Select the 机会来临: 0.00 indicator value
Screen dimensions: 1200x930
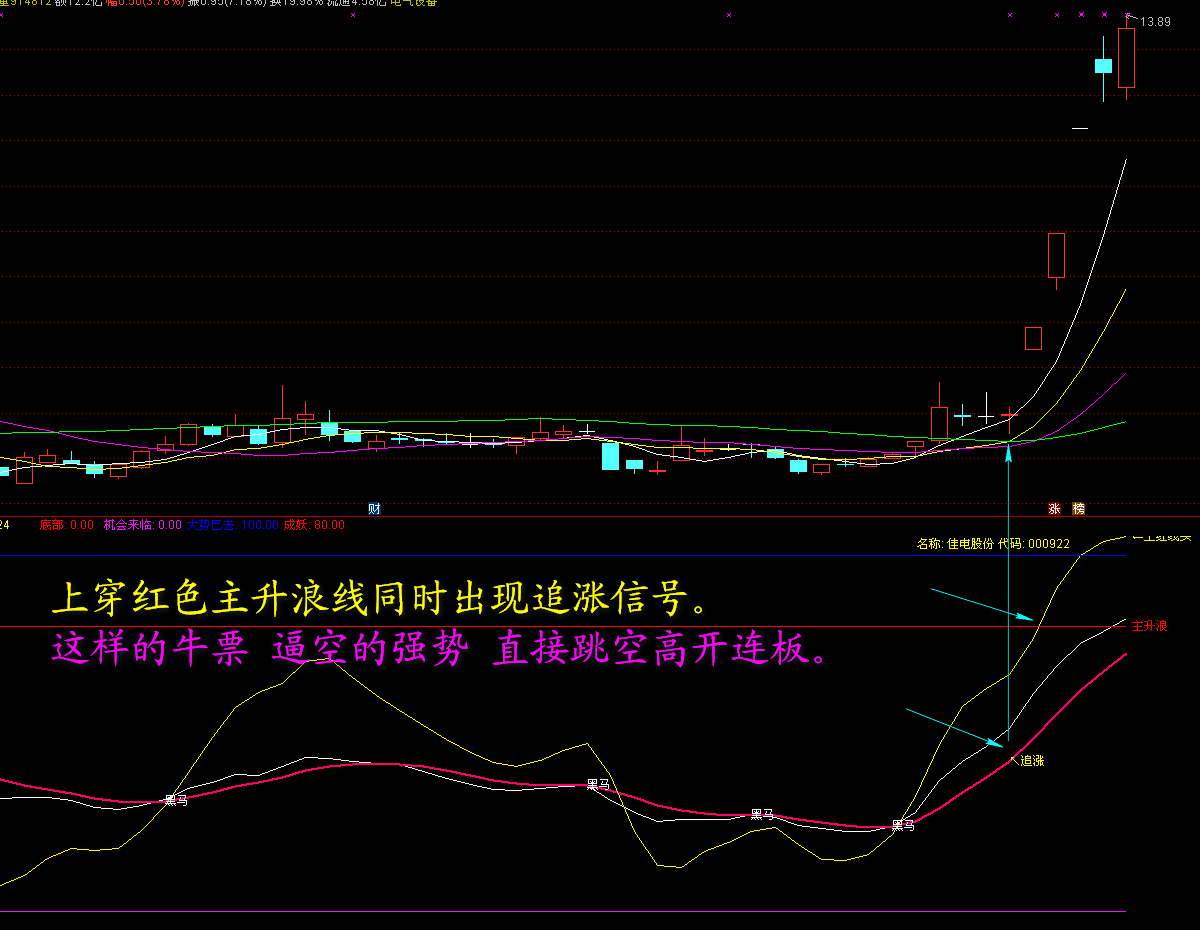pyautogui.click(x=143, y=524)
